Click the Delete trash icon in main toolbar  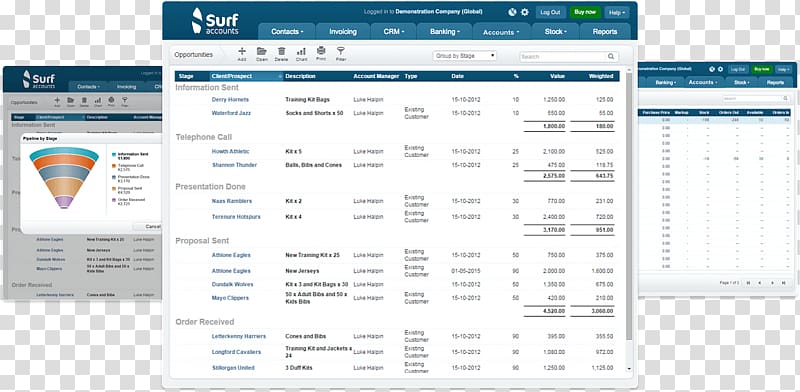282,51
